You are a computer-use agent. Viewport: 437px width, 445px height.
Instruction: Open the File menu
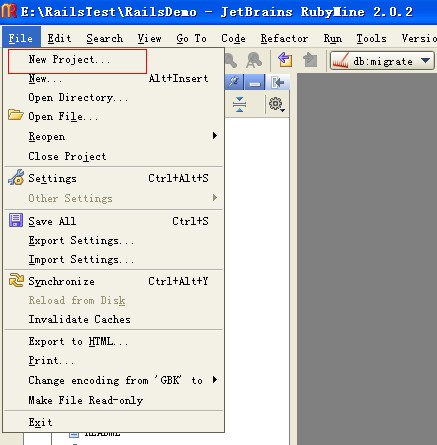tap(21, 38)
